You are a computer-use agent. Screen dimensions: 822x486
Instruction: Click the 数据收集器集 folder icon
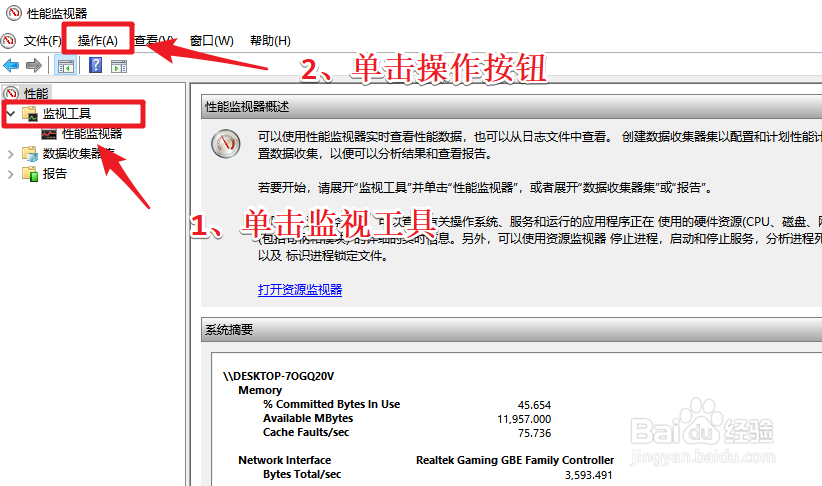[30, 154]
